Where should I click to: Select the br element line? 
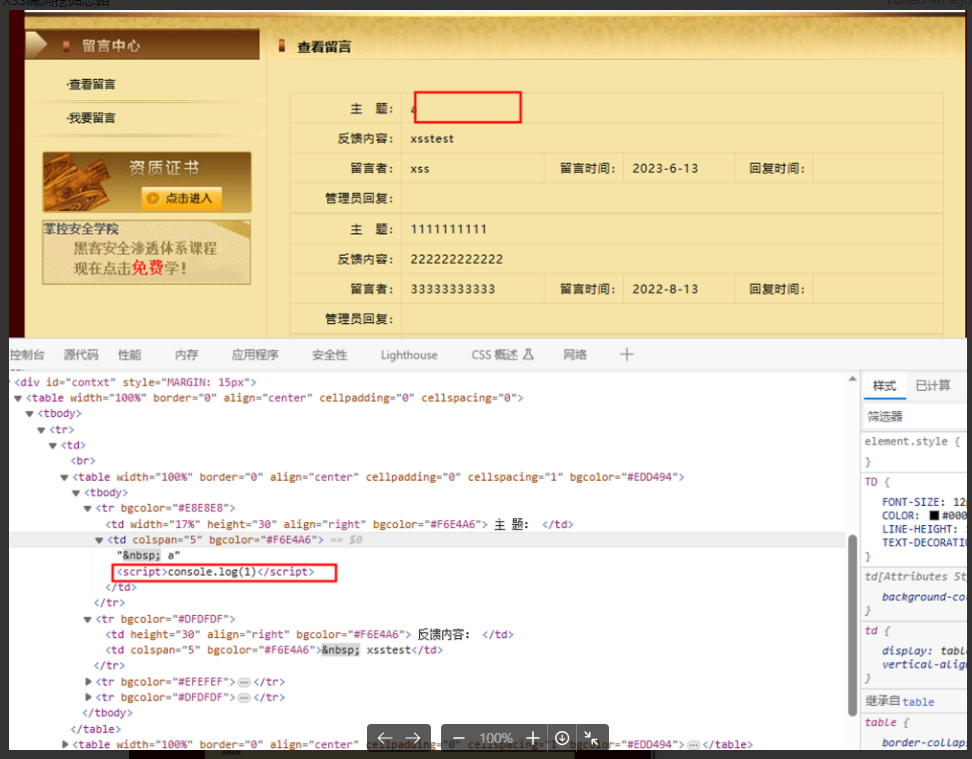[x=83, y=461]
